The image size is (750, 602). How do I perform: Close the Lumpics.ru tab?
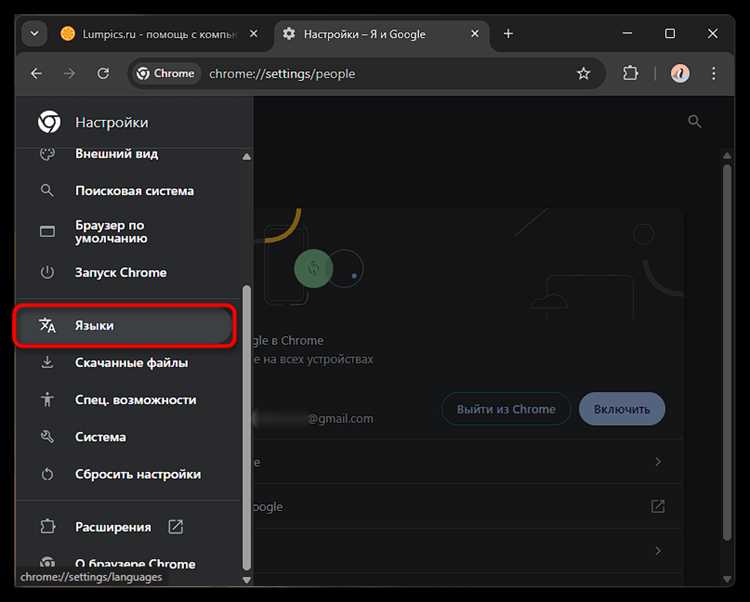[x=254, y=34]
